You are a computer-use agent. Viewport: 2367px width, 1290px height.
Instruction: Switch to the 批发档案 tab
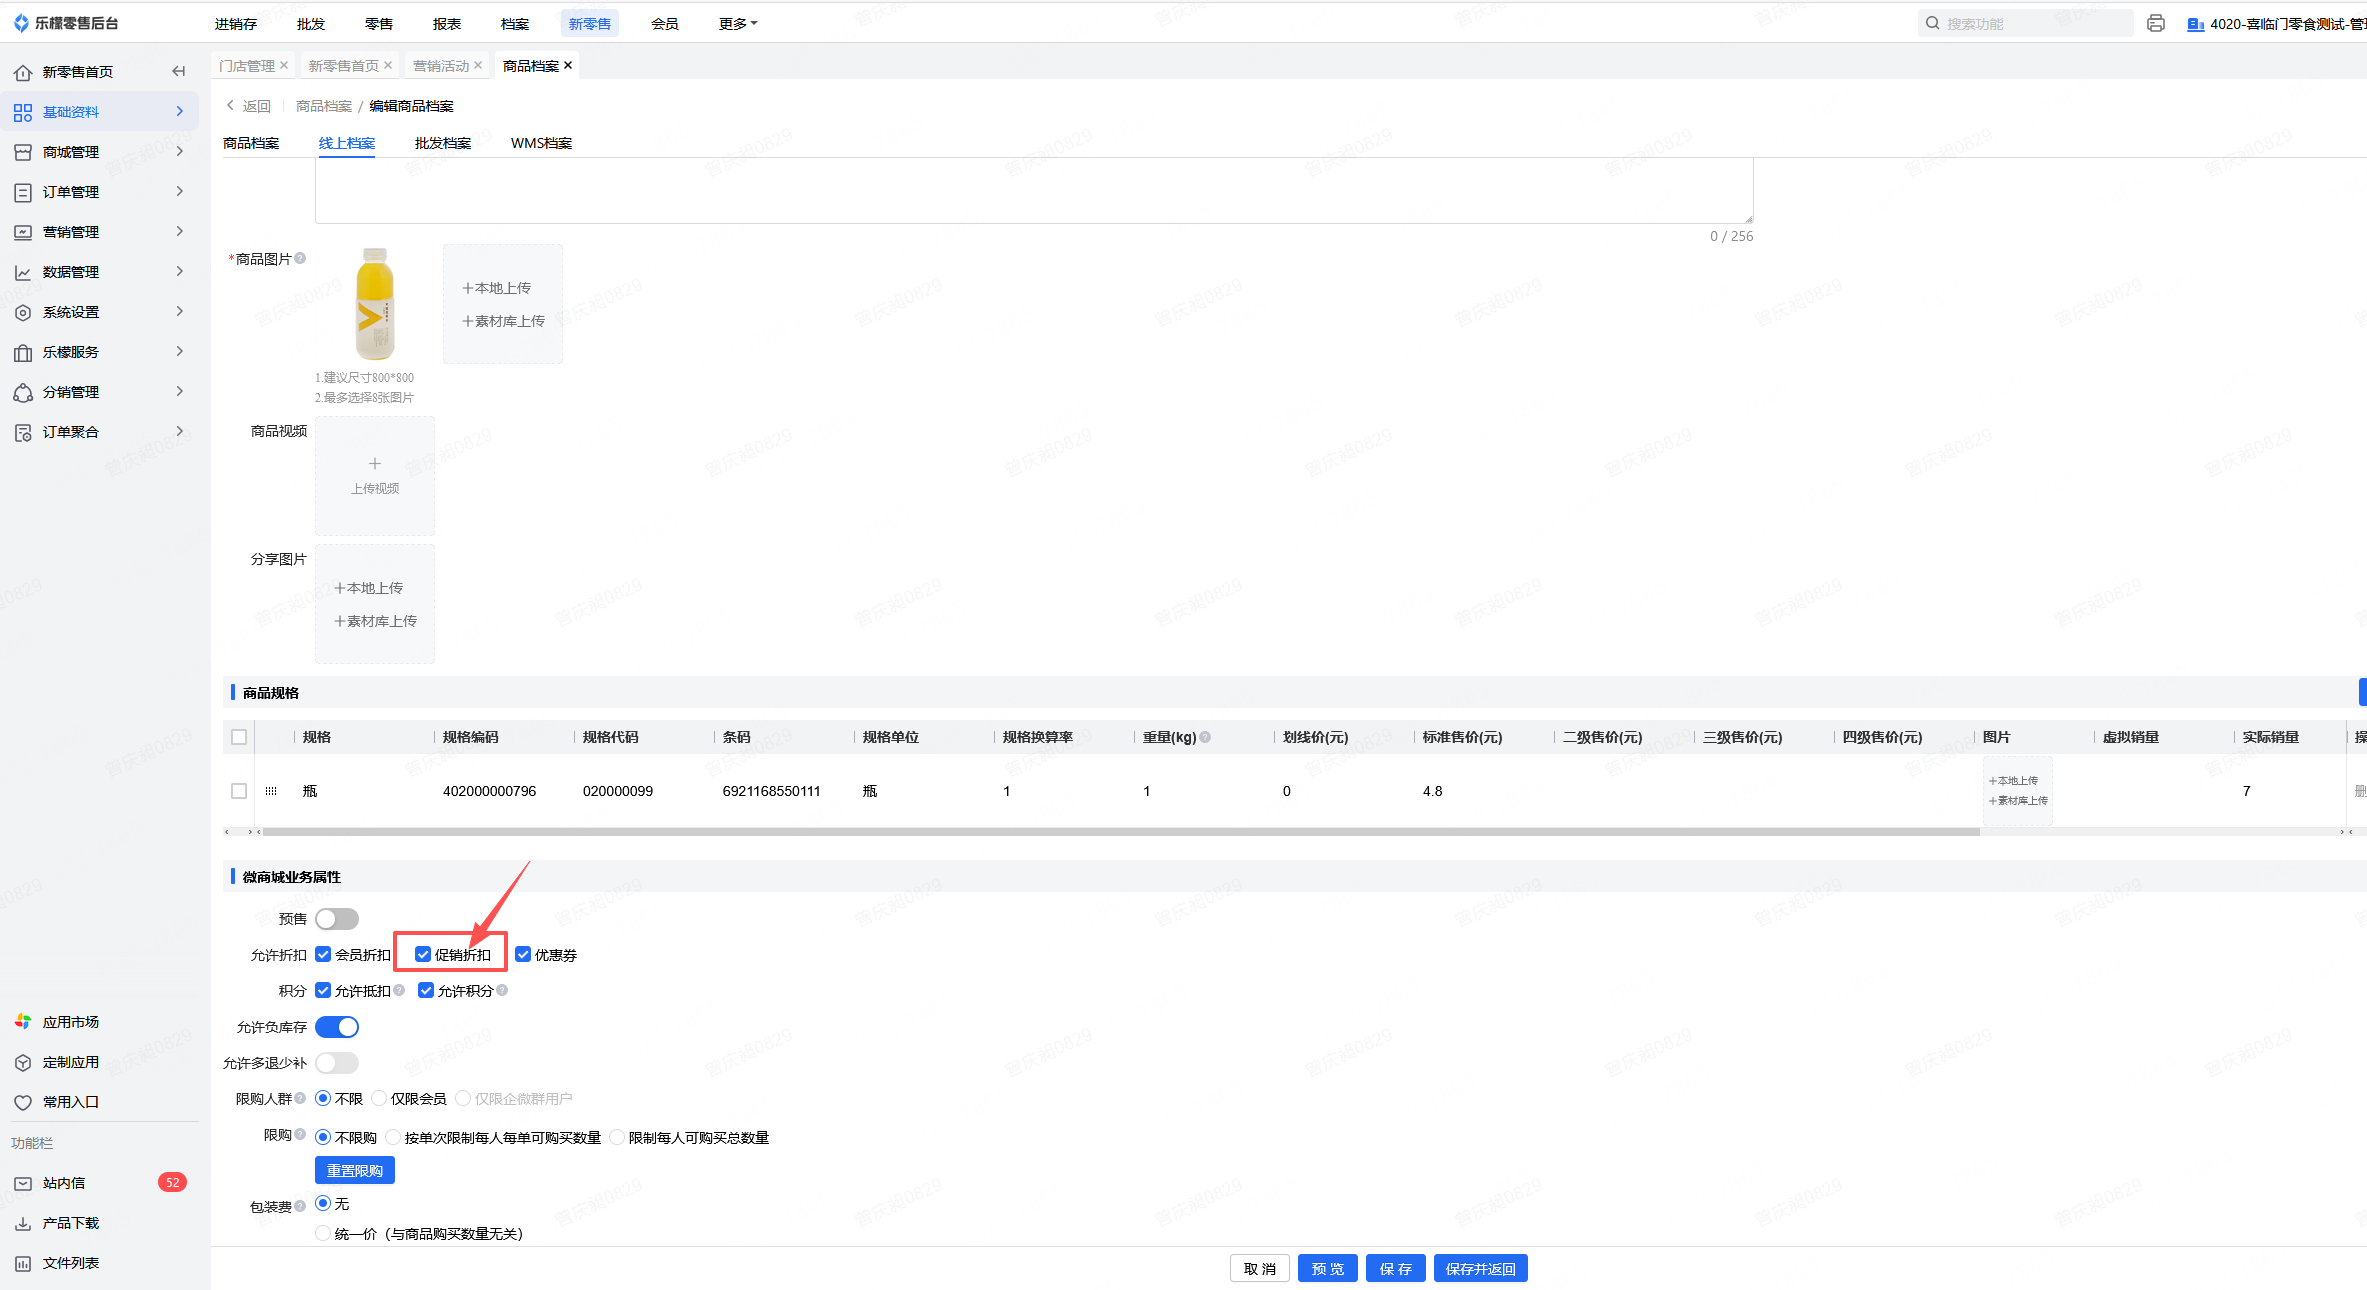[x=442, y=143]
